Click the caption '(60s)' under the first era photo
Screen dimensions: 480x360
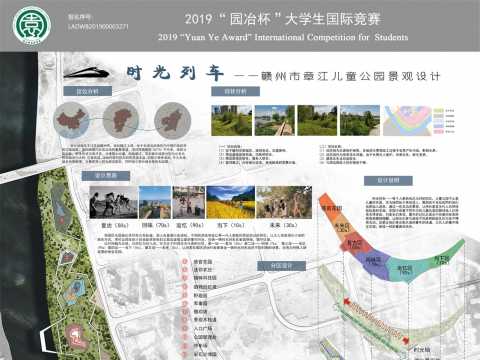pos(121,226)
